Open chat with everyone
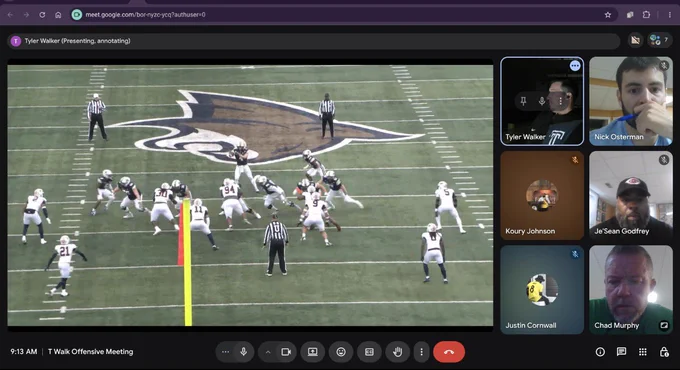This screenshot has height=370, width=680. coord(621,352)
